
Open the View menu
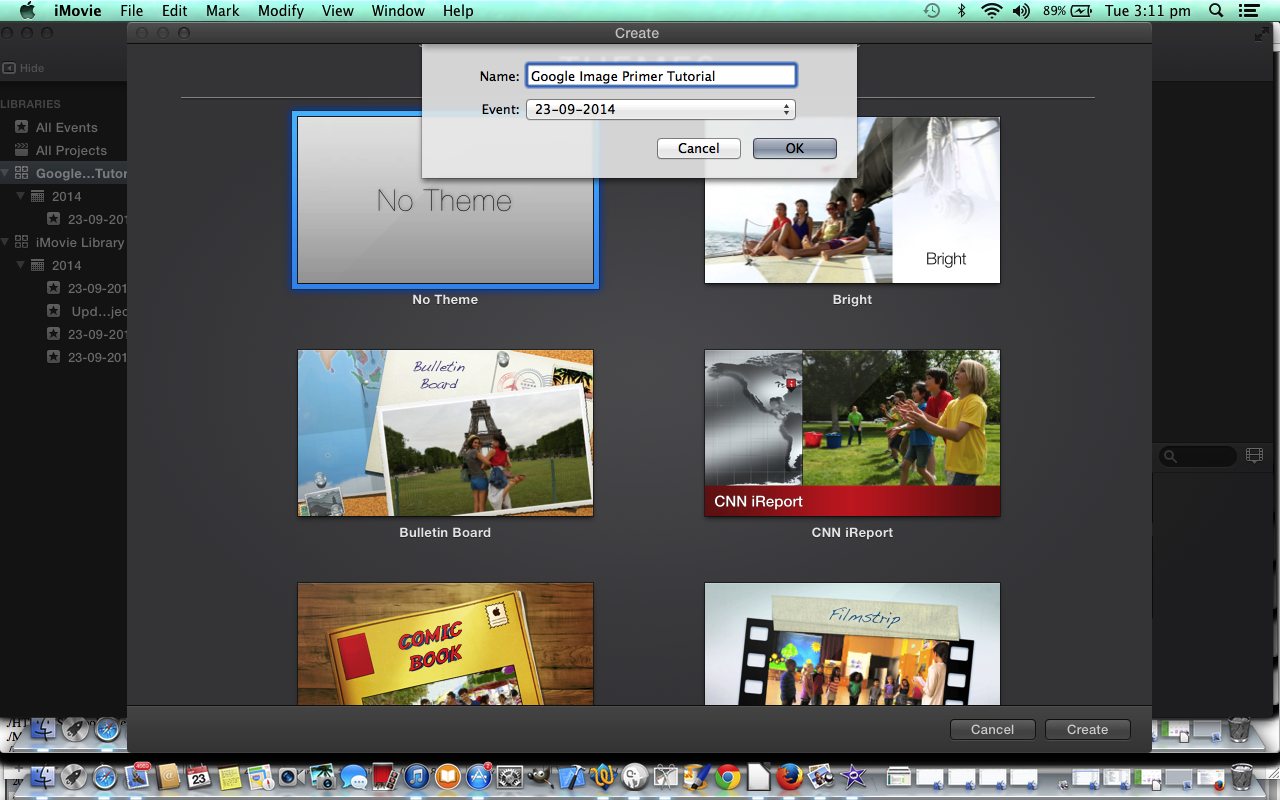point(337,11)
